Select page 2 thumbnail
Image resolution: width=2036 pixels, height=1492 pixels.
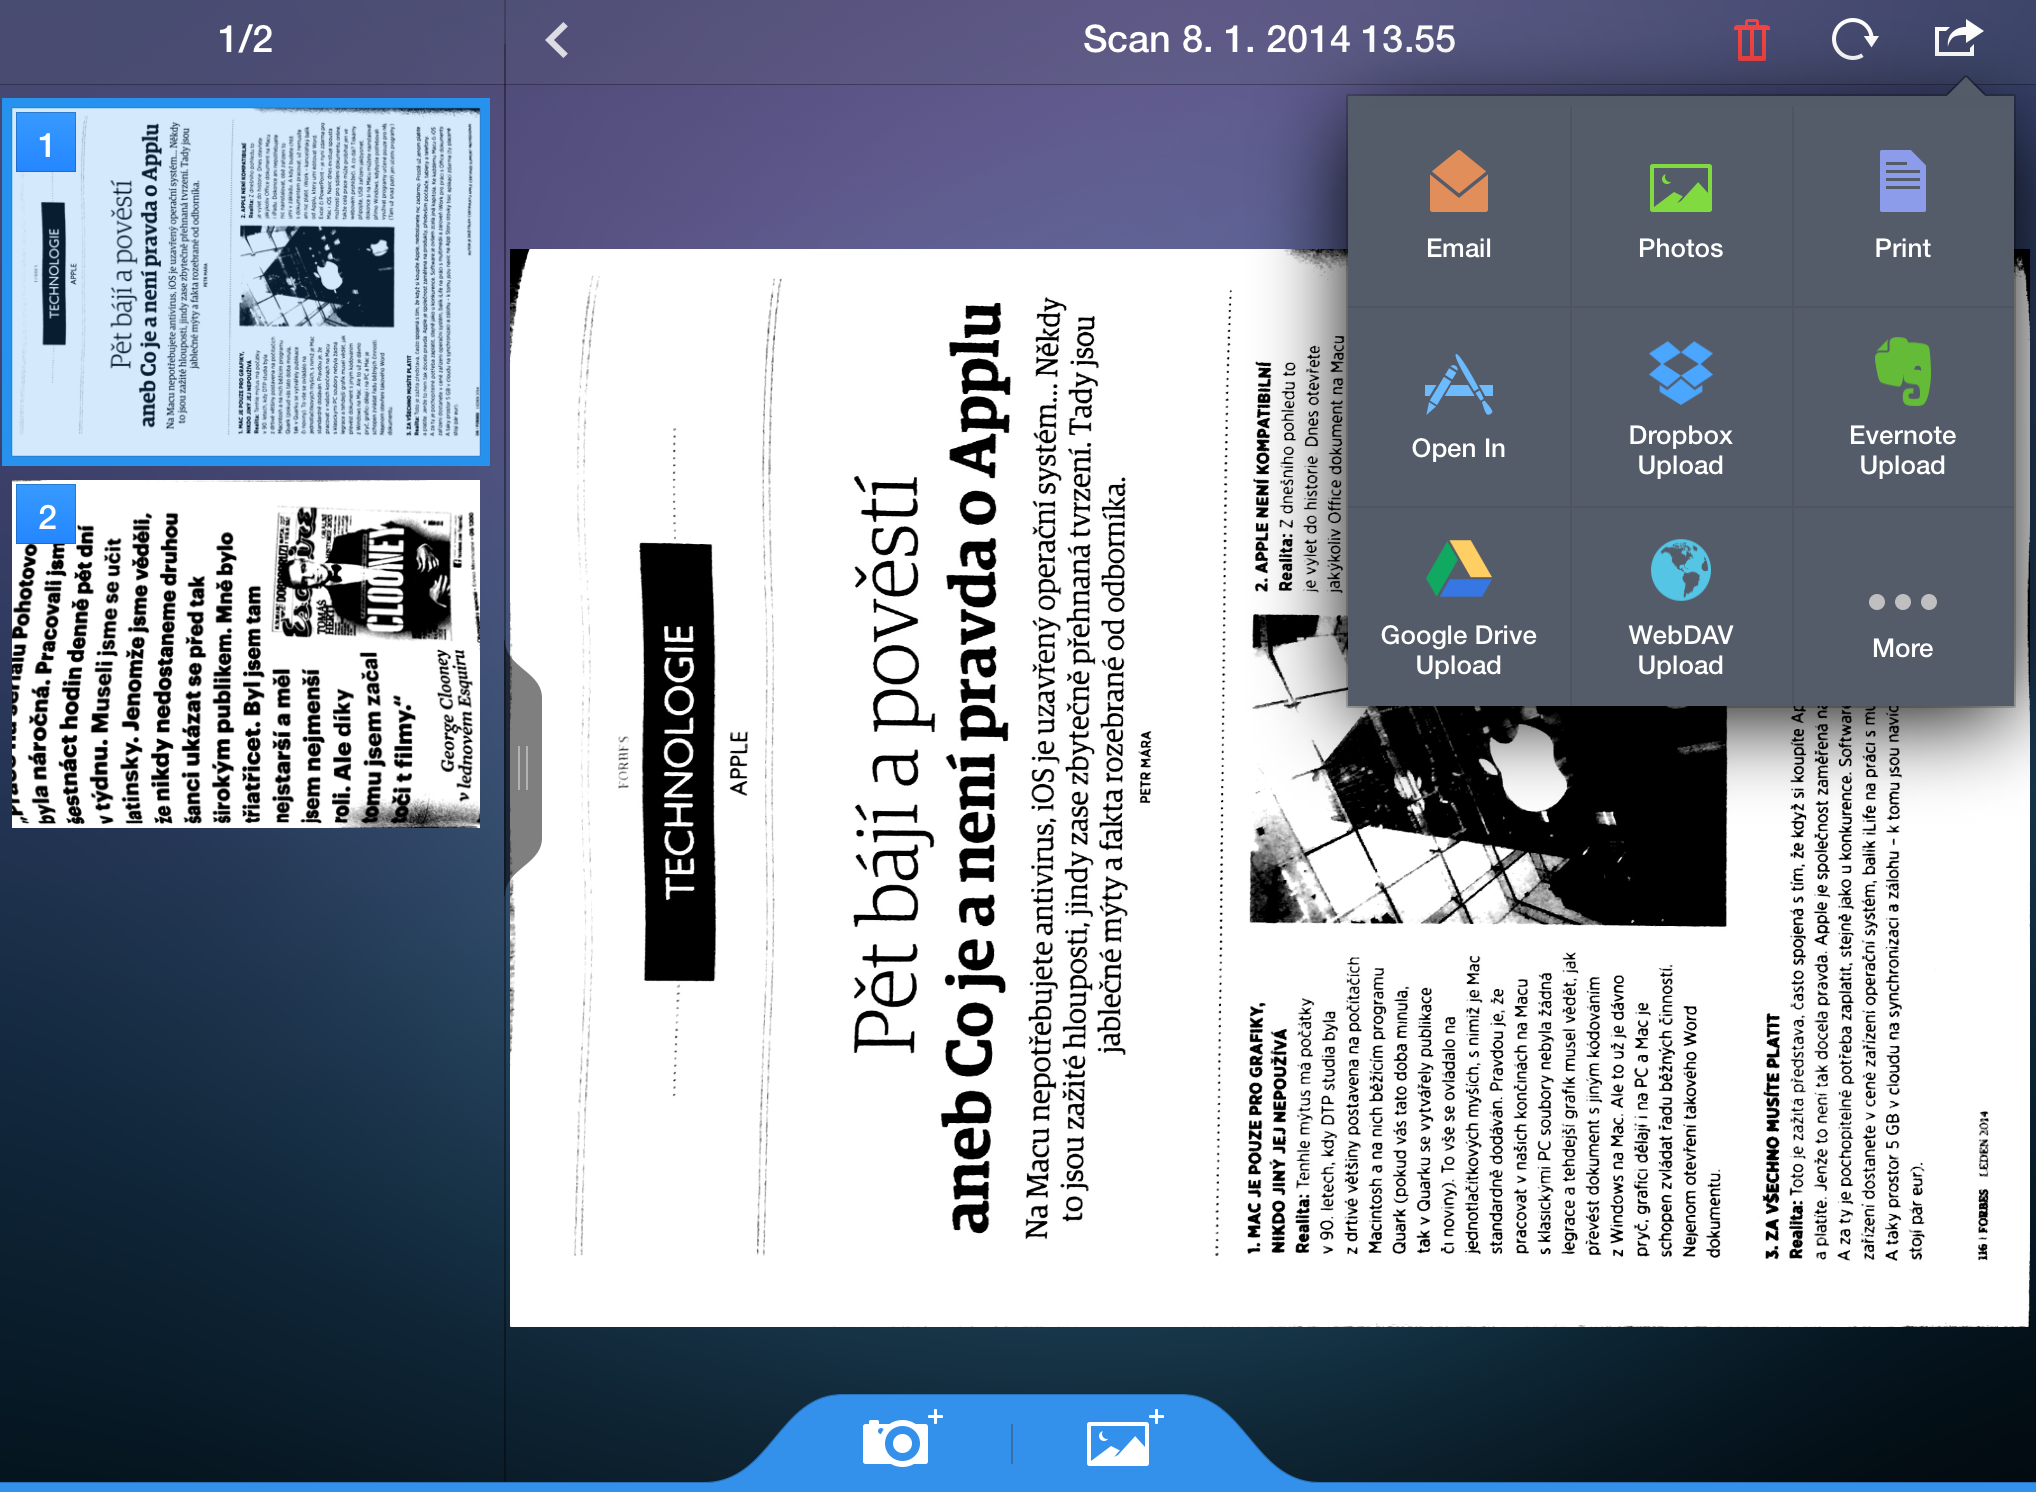(x=246, y=654)
